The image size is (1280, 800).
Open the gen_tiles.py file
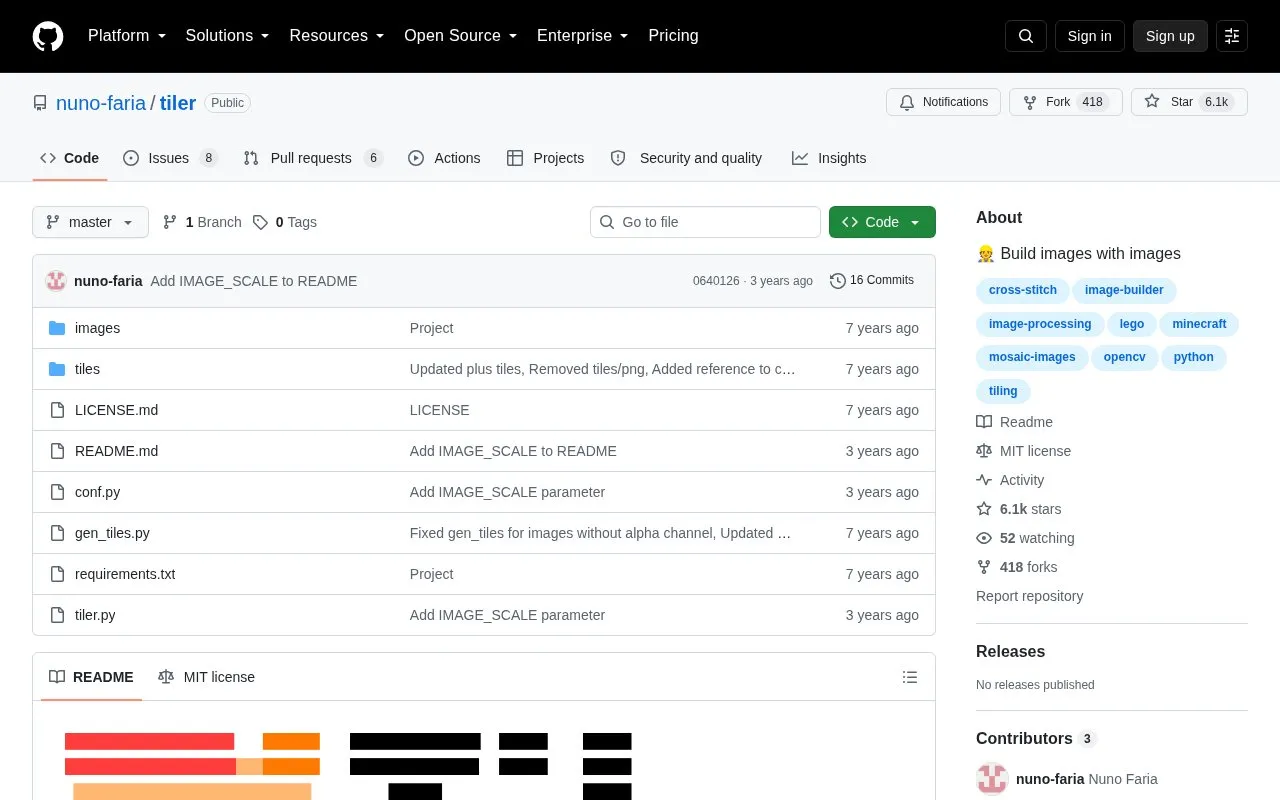point(112,533)
